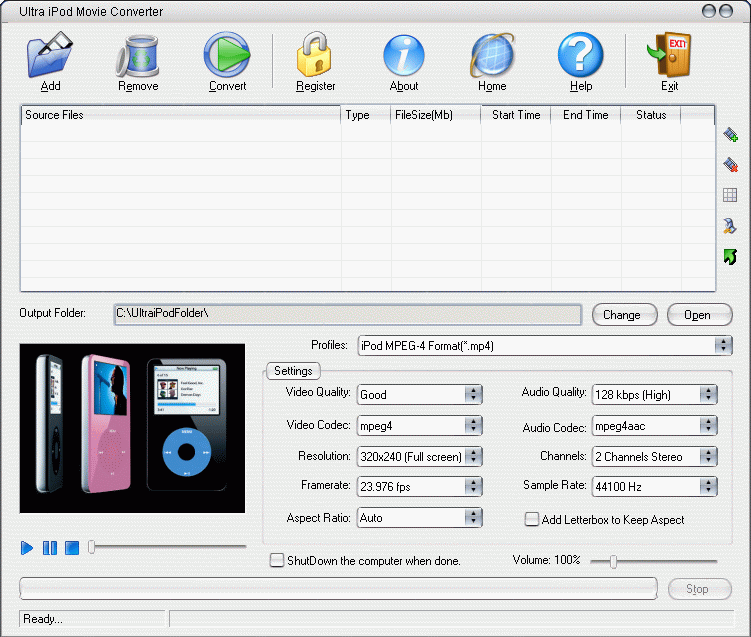Select the Settings tab
Viewport: 751px width, 637px height.
click(293, 371)
